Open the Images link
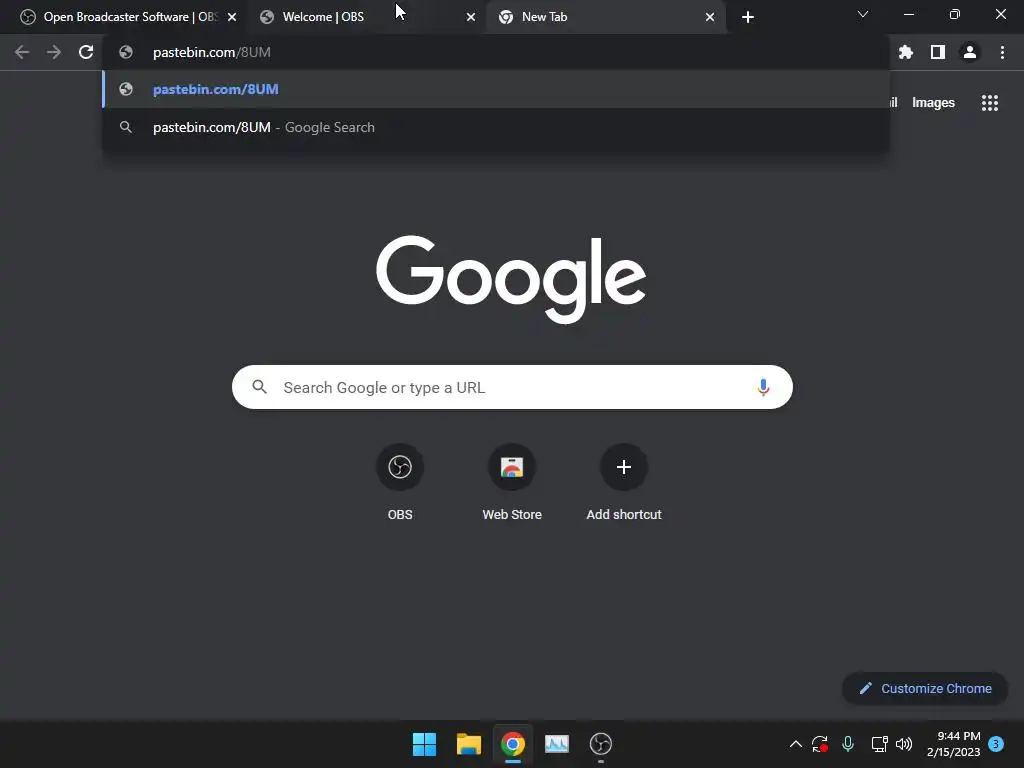This screenshot has height=768, width=1024. tap(933, 103)
